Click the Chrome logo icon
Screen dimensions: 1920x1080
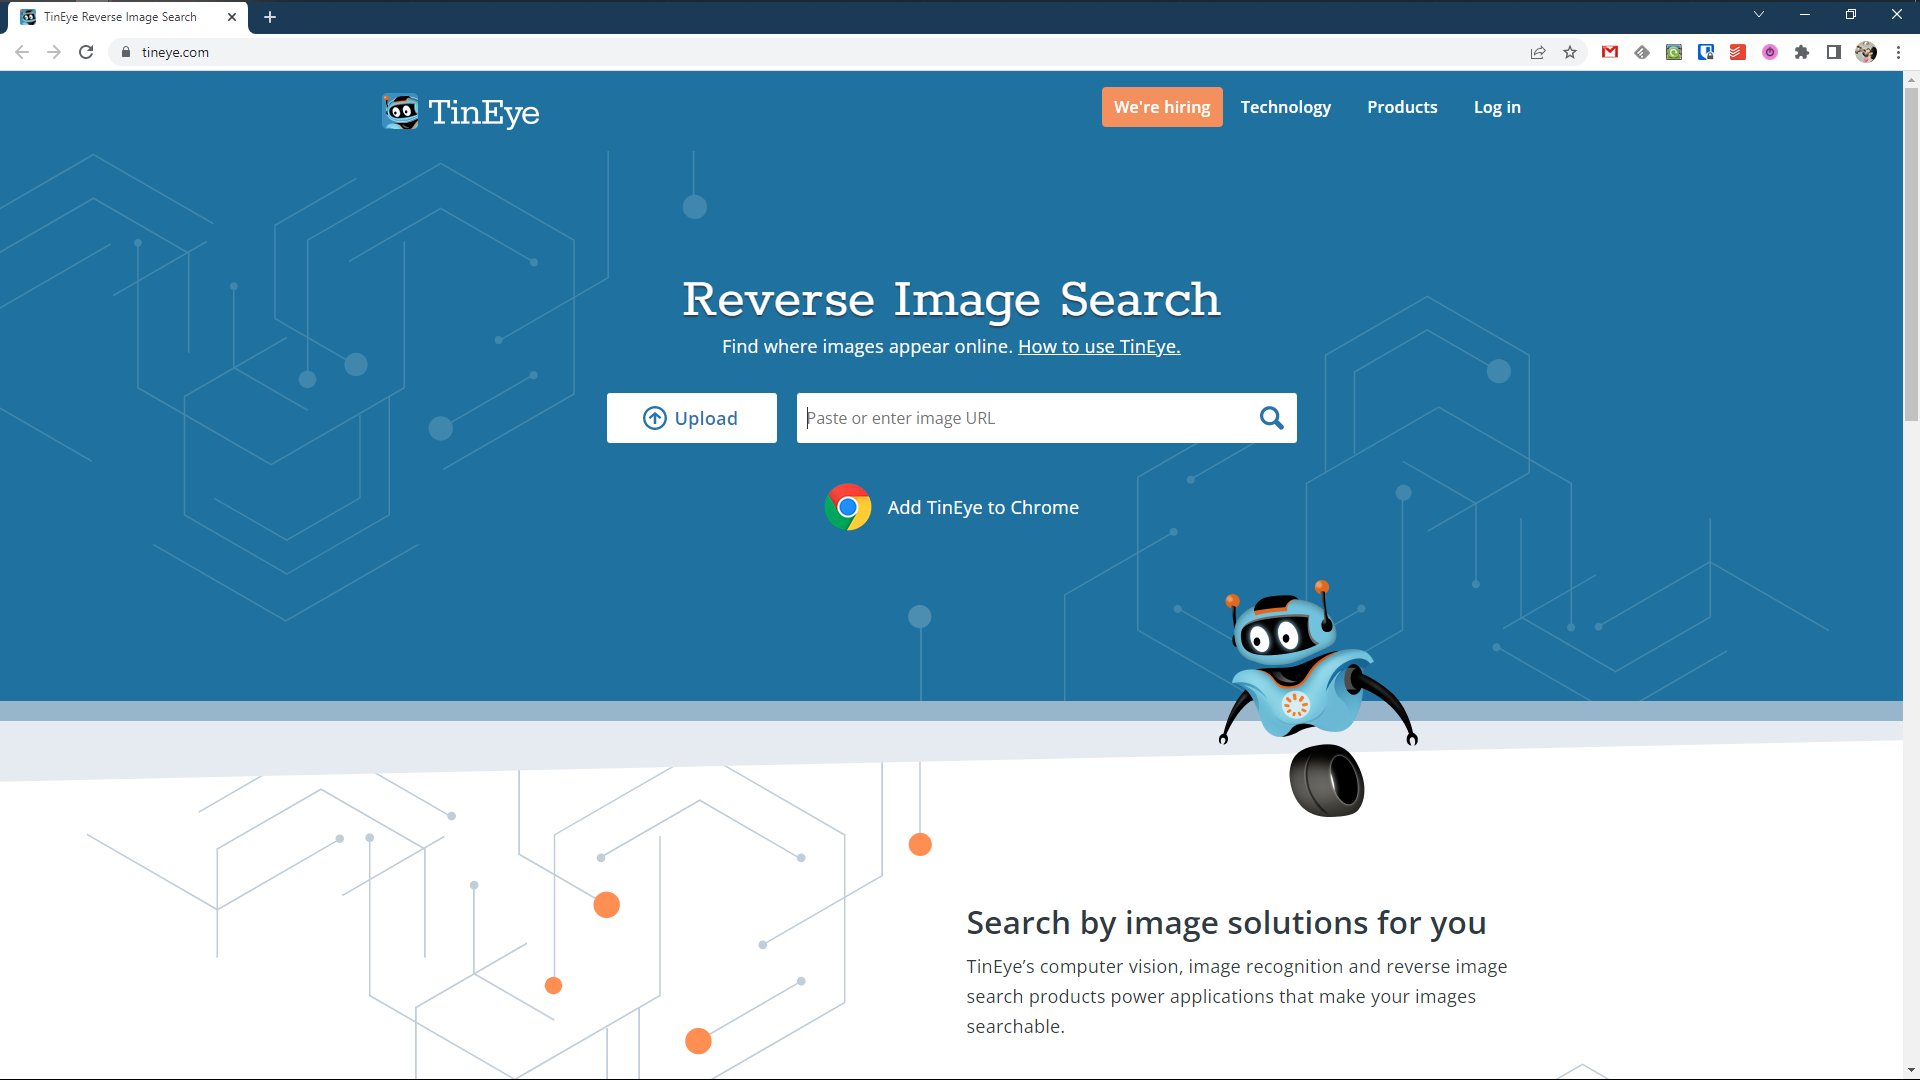848,507
